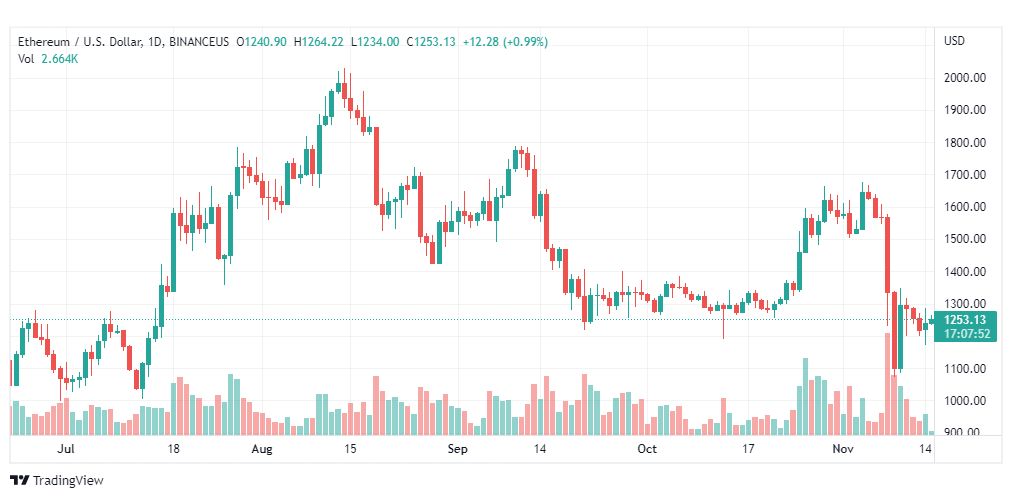The image size is (1012, 498).
Task: Click the countdown timer 17:07:52
Action: point(966,334)
